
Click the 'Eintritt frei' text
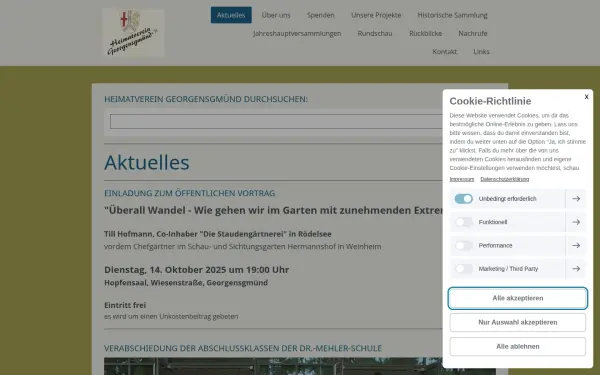click(x=125, y=305)
